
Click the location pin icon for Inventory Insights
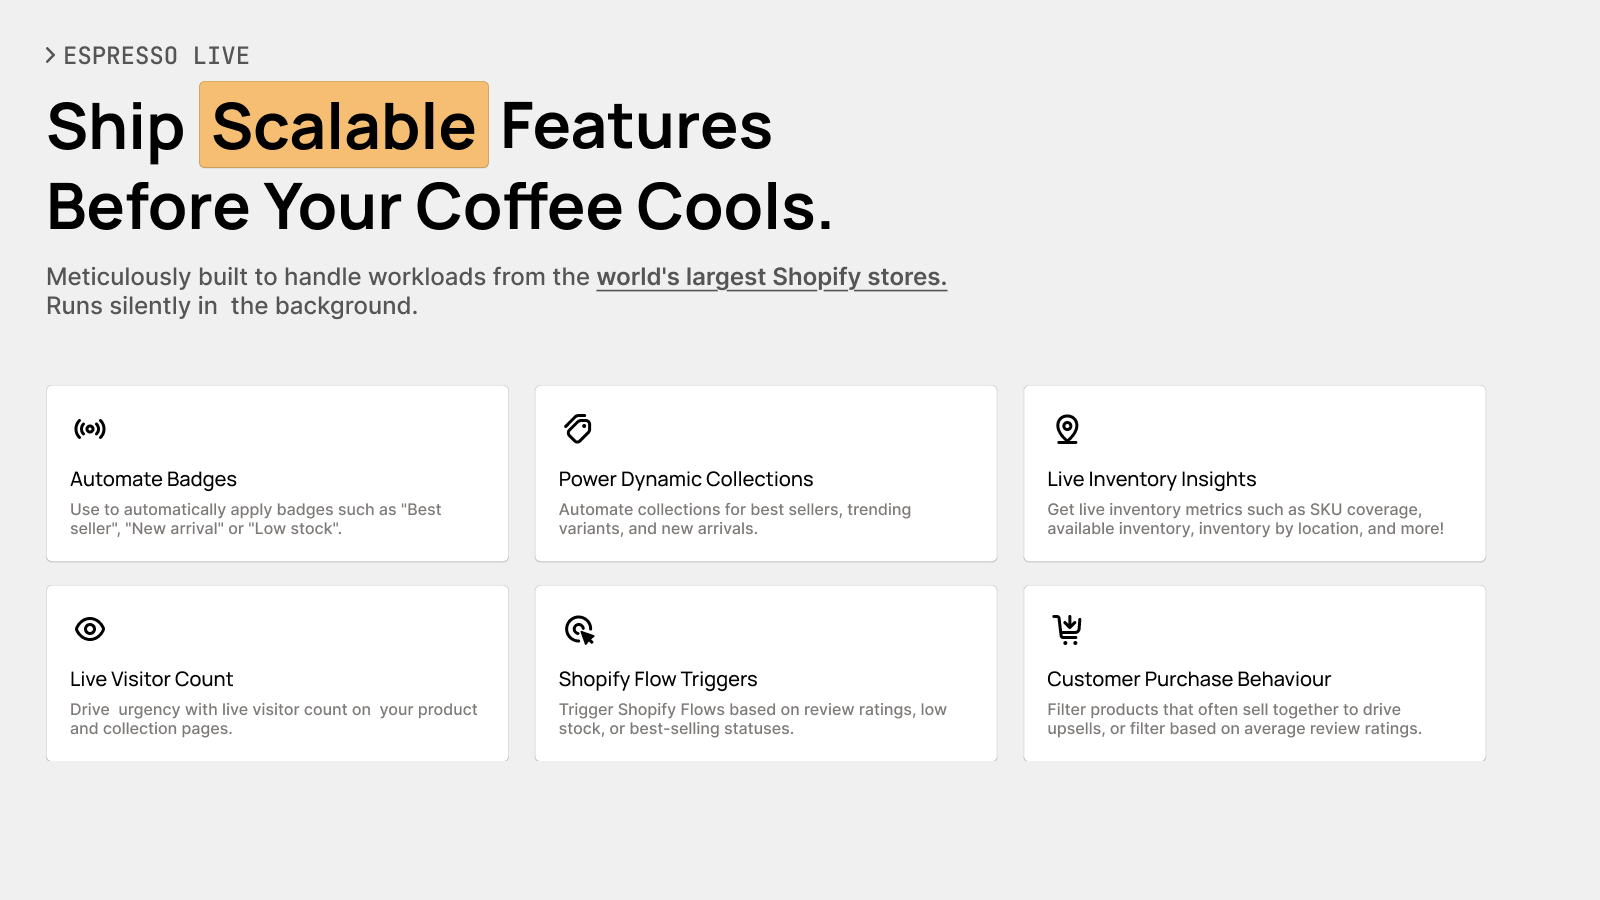[1067, 429]
